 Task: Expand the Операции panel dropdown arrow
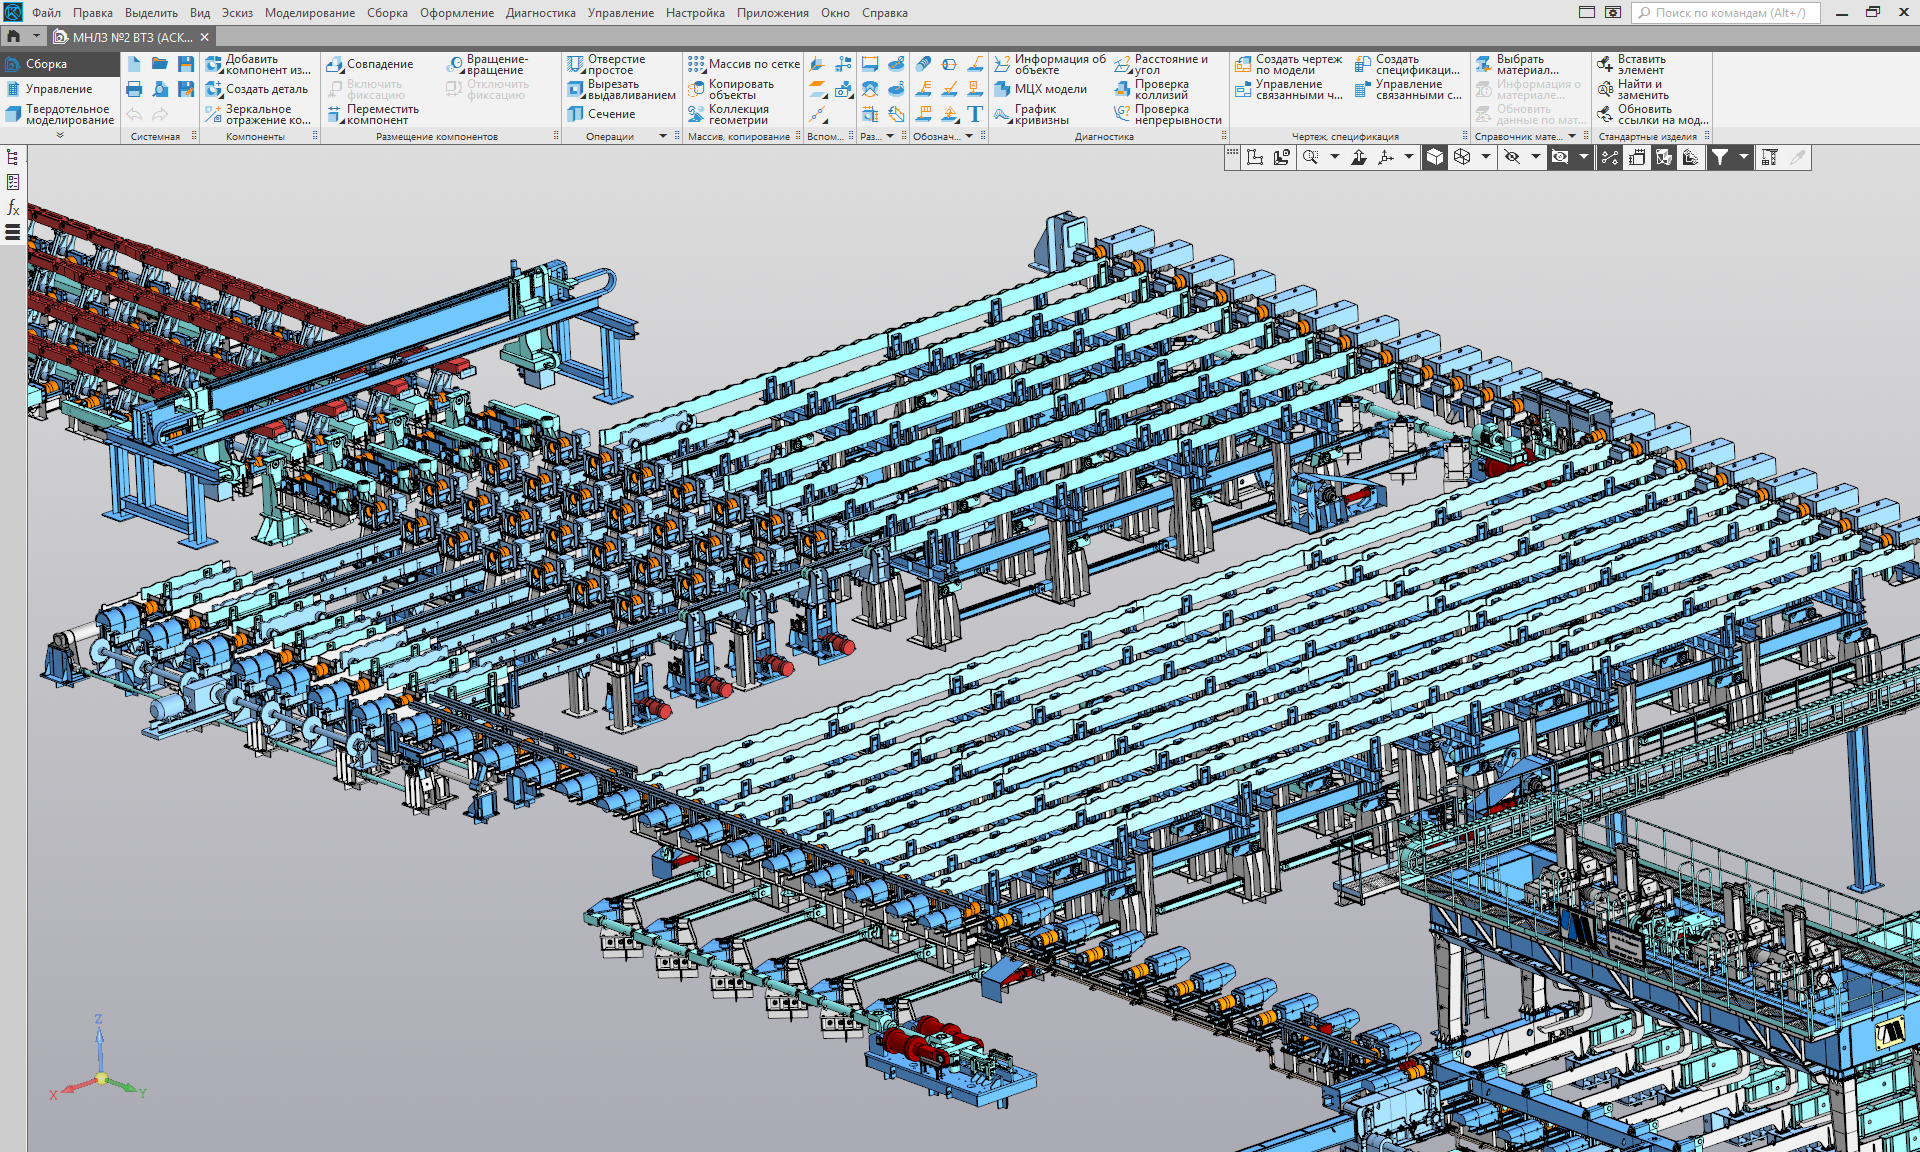(x=663, y=137)
